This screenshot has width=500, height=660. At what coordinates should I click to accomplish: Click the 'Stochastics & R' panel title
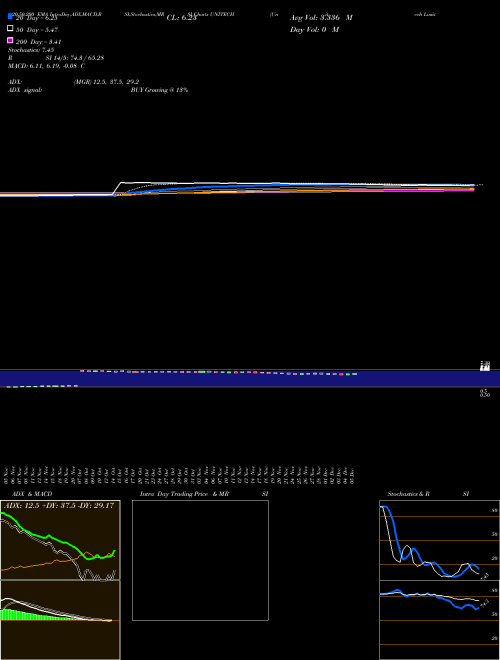[x=408, y=494]
